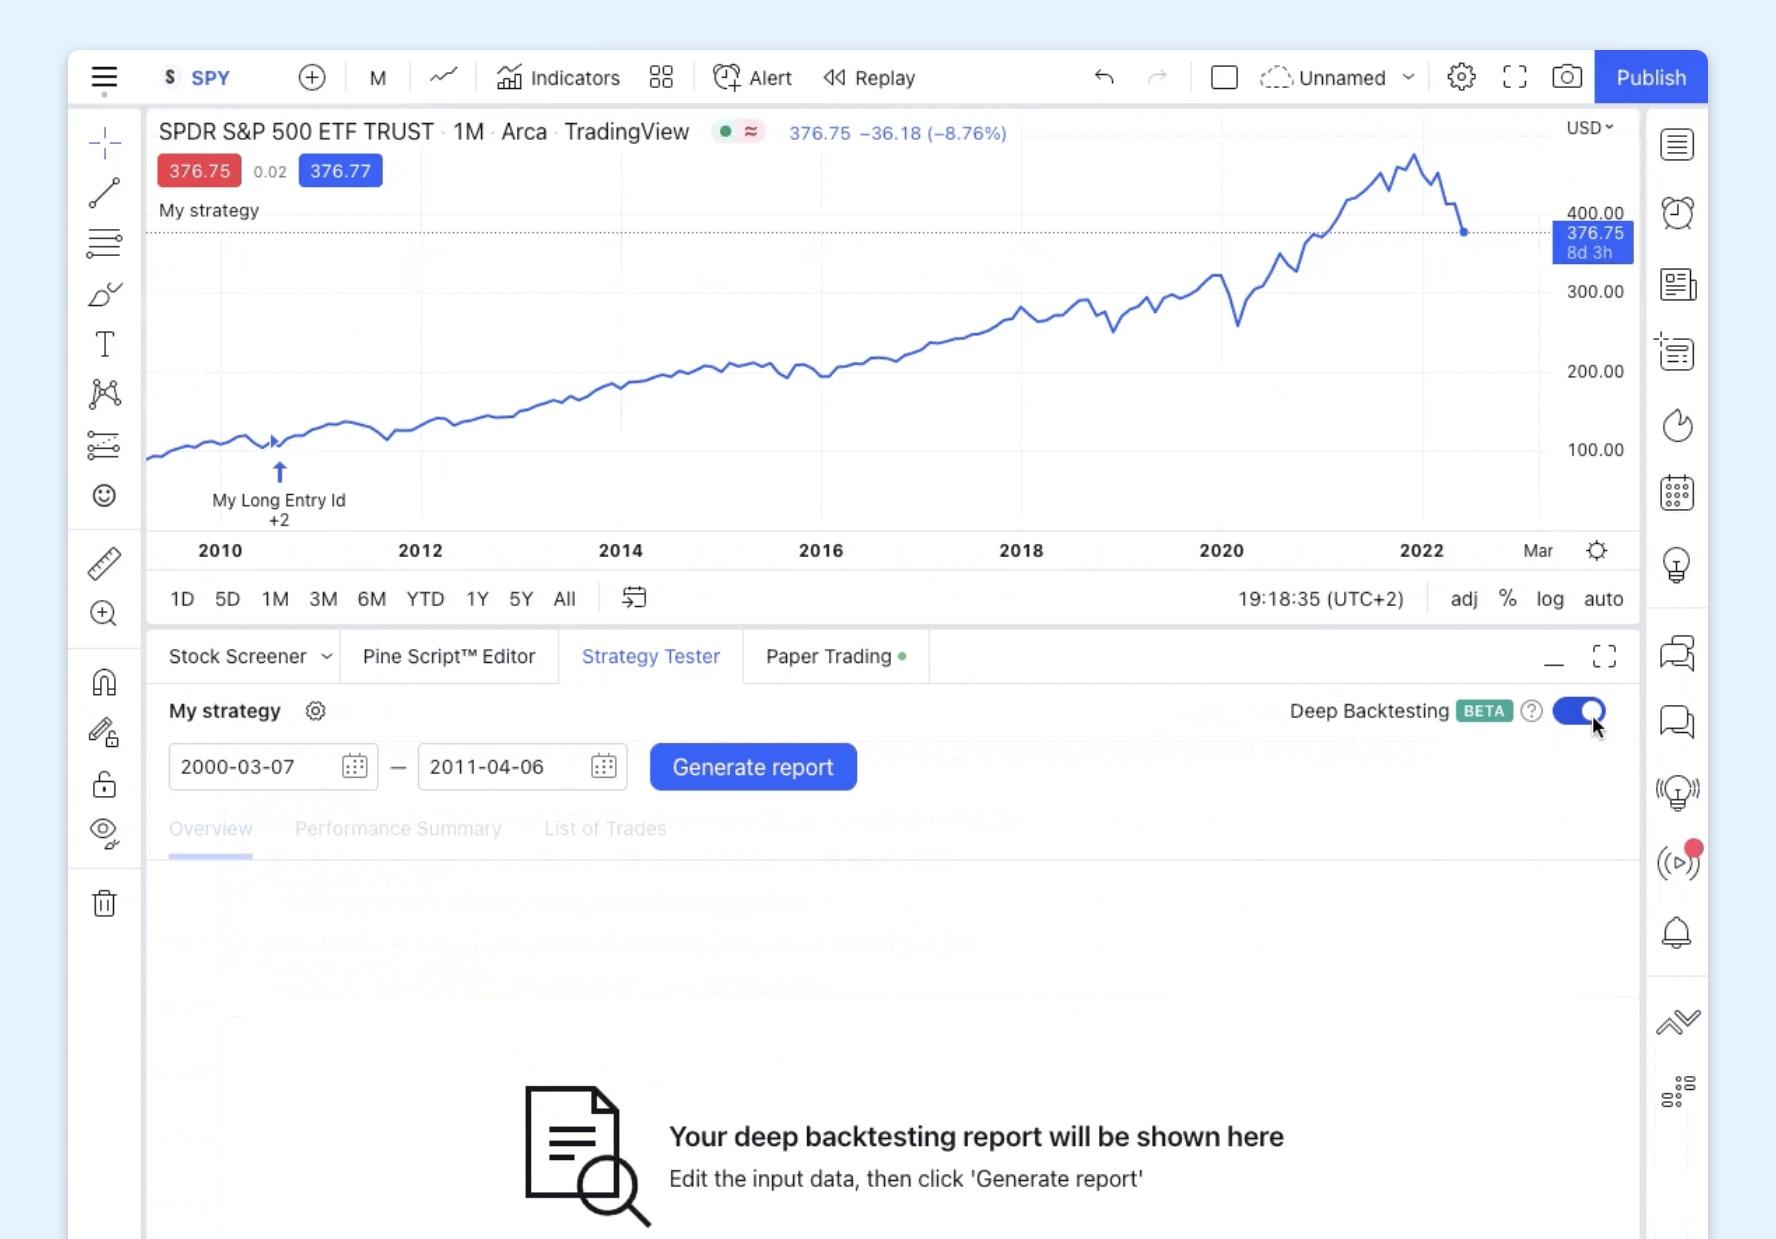1776x1239 pixels.
Task: Open the News panel from right sidebar
Action: click(x=1678, y=285)
